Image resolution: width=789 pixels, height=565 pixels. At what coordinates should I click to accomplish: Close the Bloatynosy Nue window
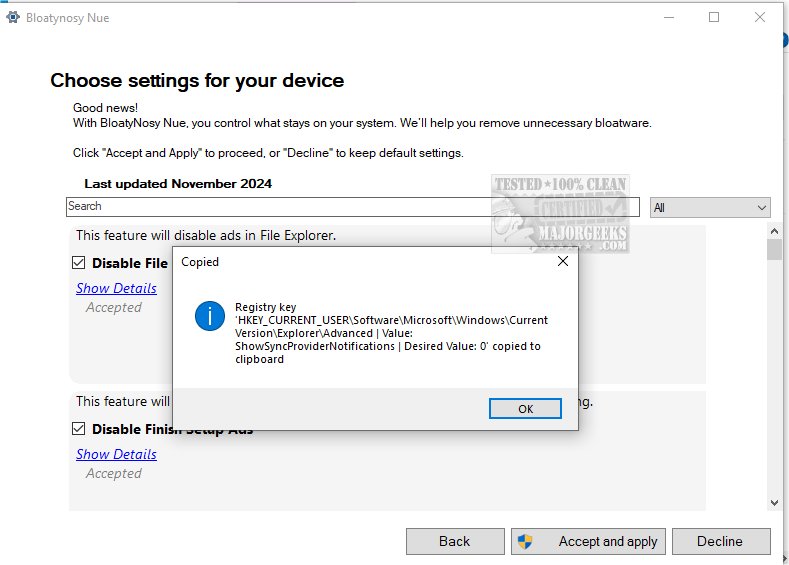click(762, 18)
